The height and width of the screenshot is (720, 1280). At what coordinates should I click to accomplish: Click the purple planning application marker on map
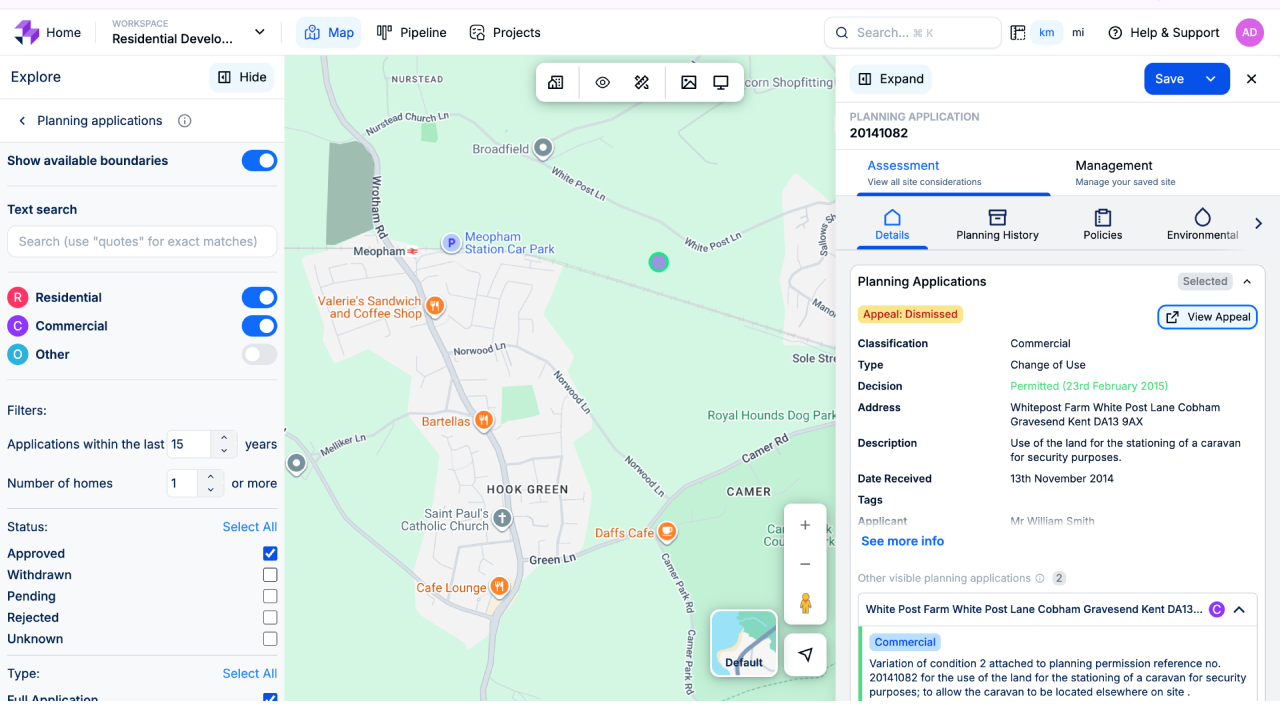coord(658,262)
